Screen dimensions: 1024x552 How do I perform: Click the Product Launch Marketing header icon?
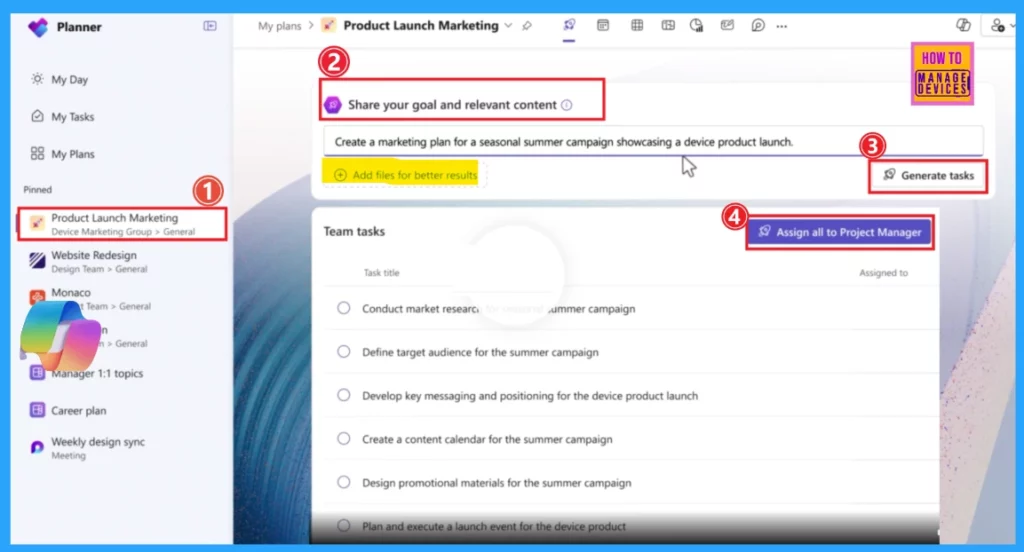click(328, 25)
